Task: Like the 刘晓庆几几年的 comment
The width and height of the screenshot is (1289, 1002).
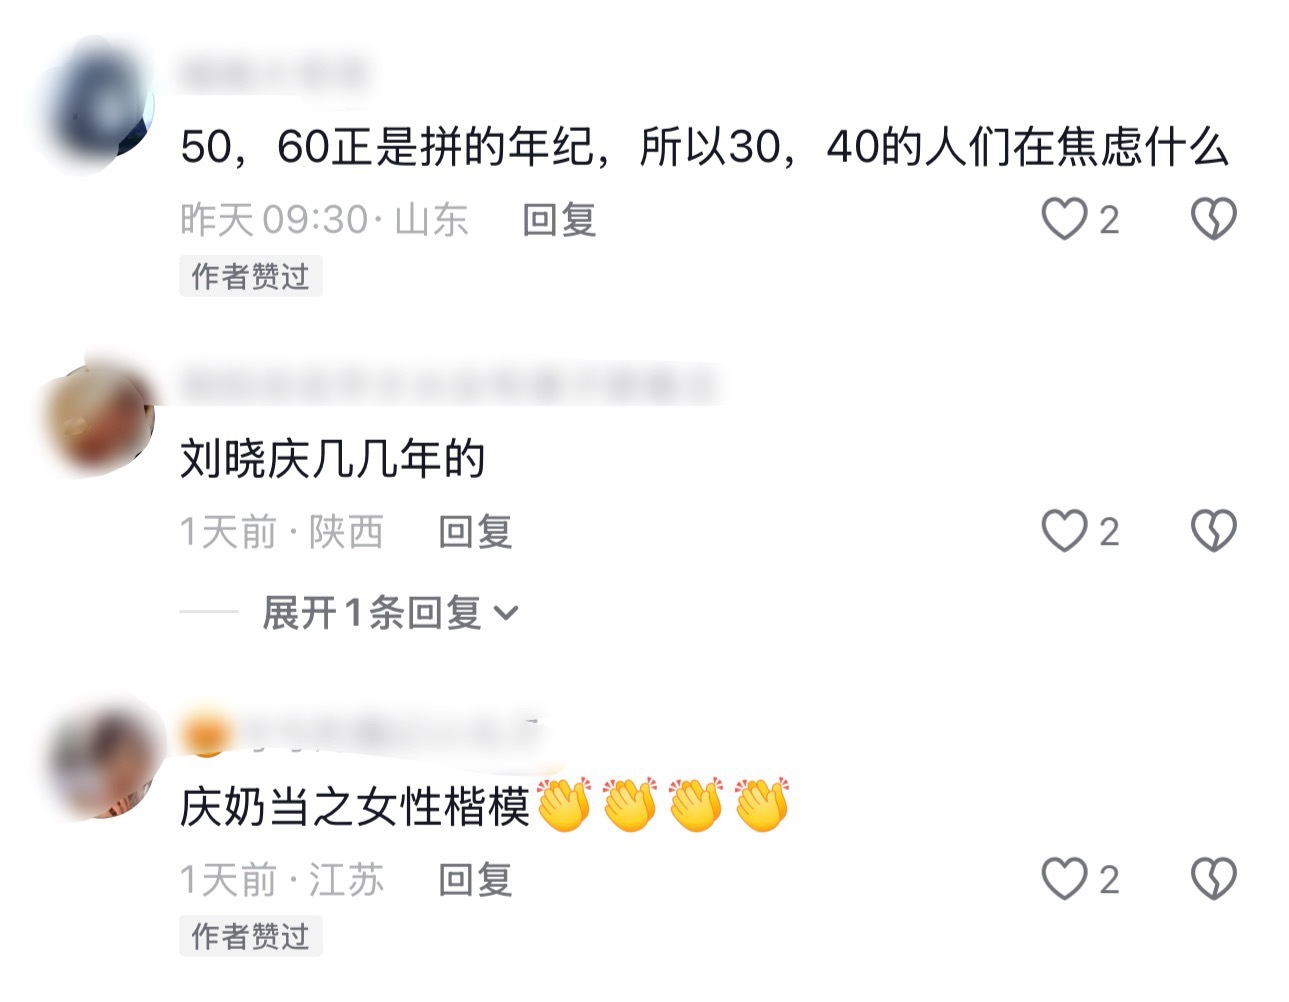Action: tap(1064, 531)
